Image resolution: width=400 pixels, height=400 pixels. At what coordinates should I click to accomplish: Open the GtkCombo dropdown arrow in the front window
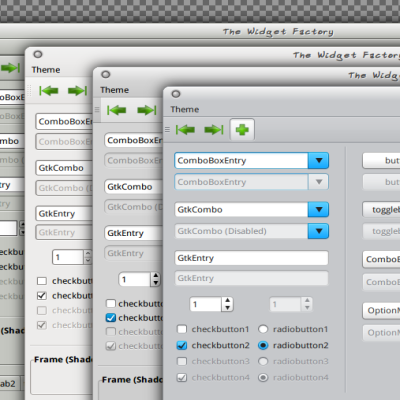point(319,210)
